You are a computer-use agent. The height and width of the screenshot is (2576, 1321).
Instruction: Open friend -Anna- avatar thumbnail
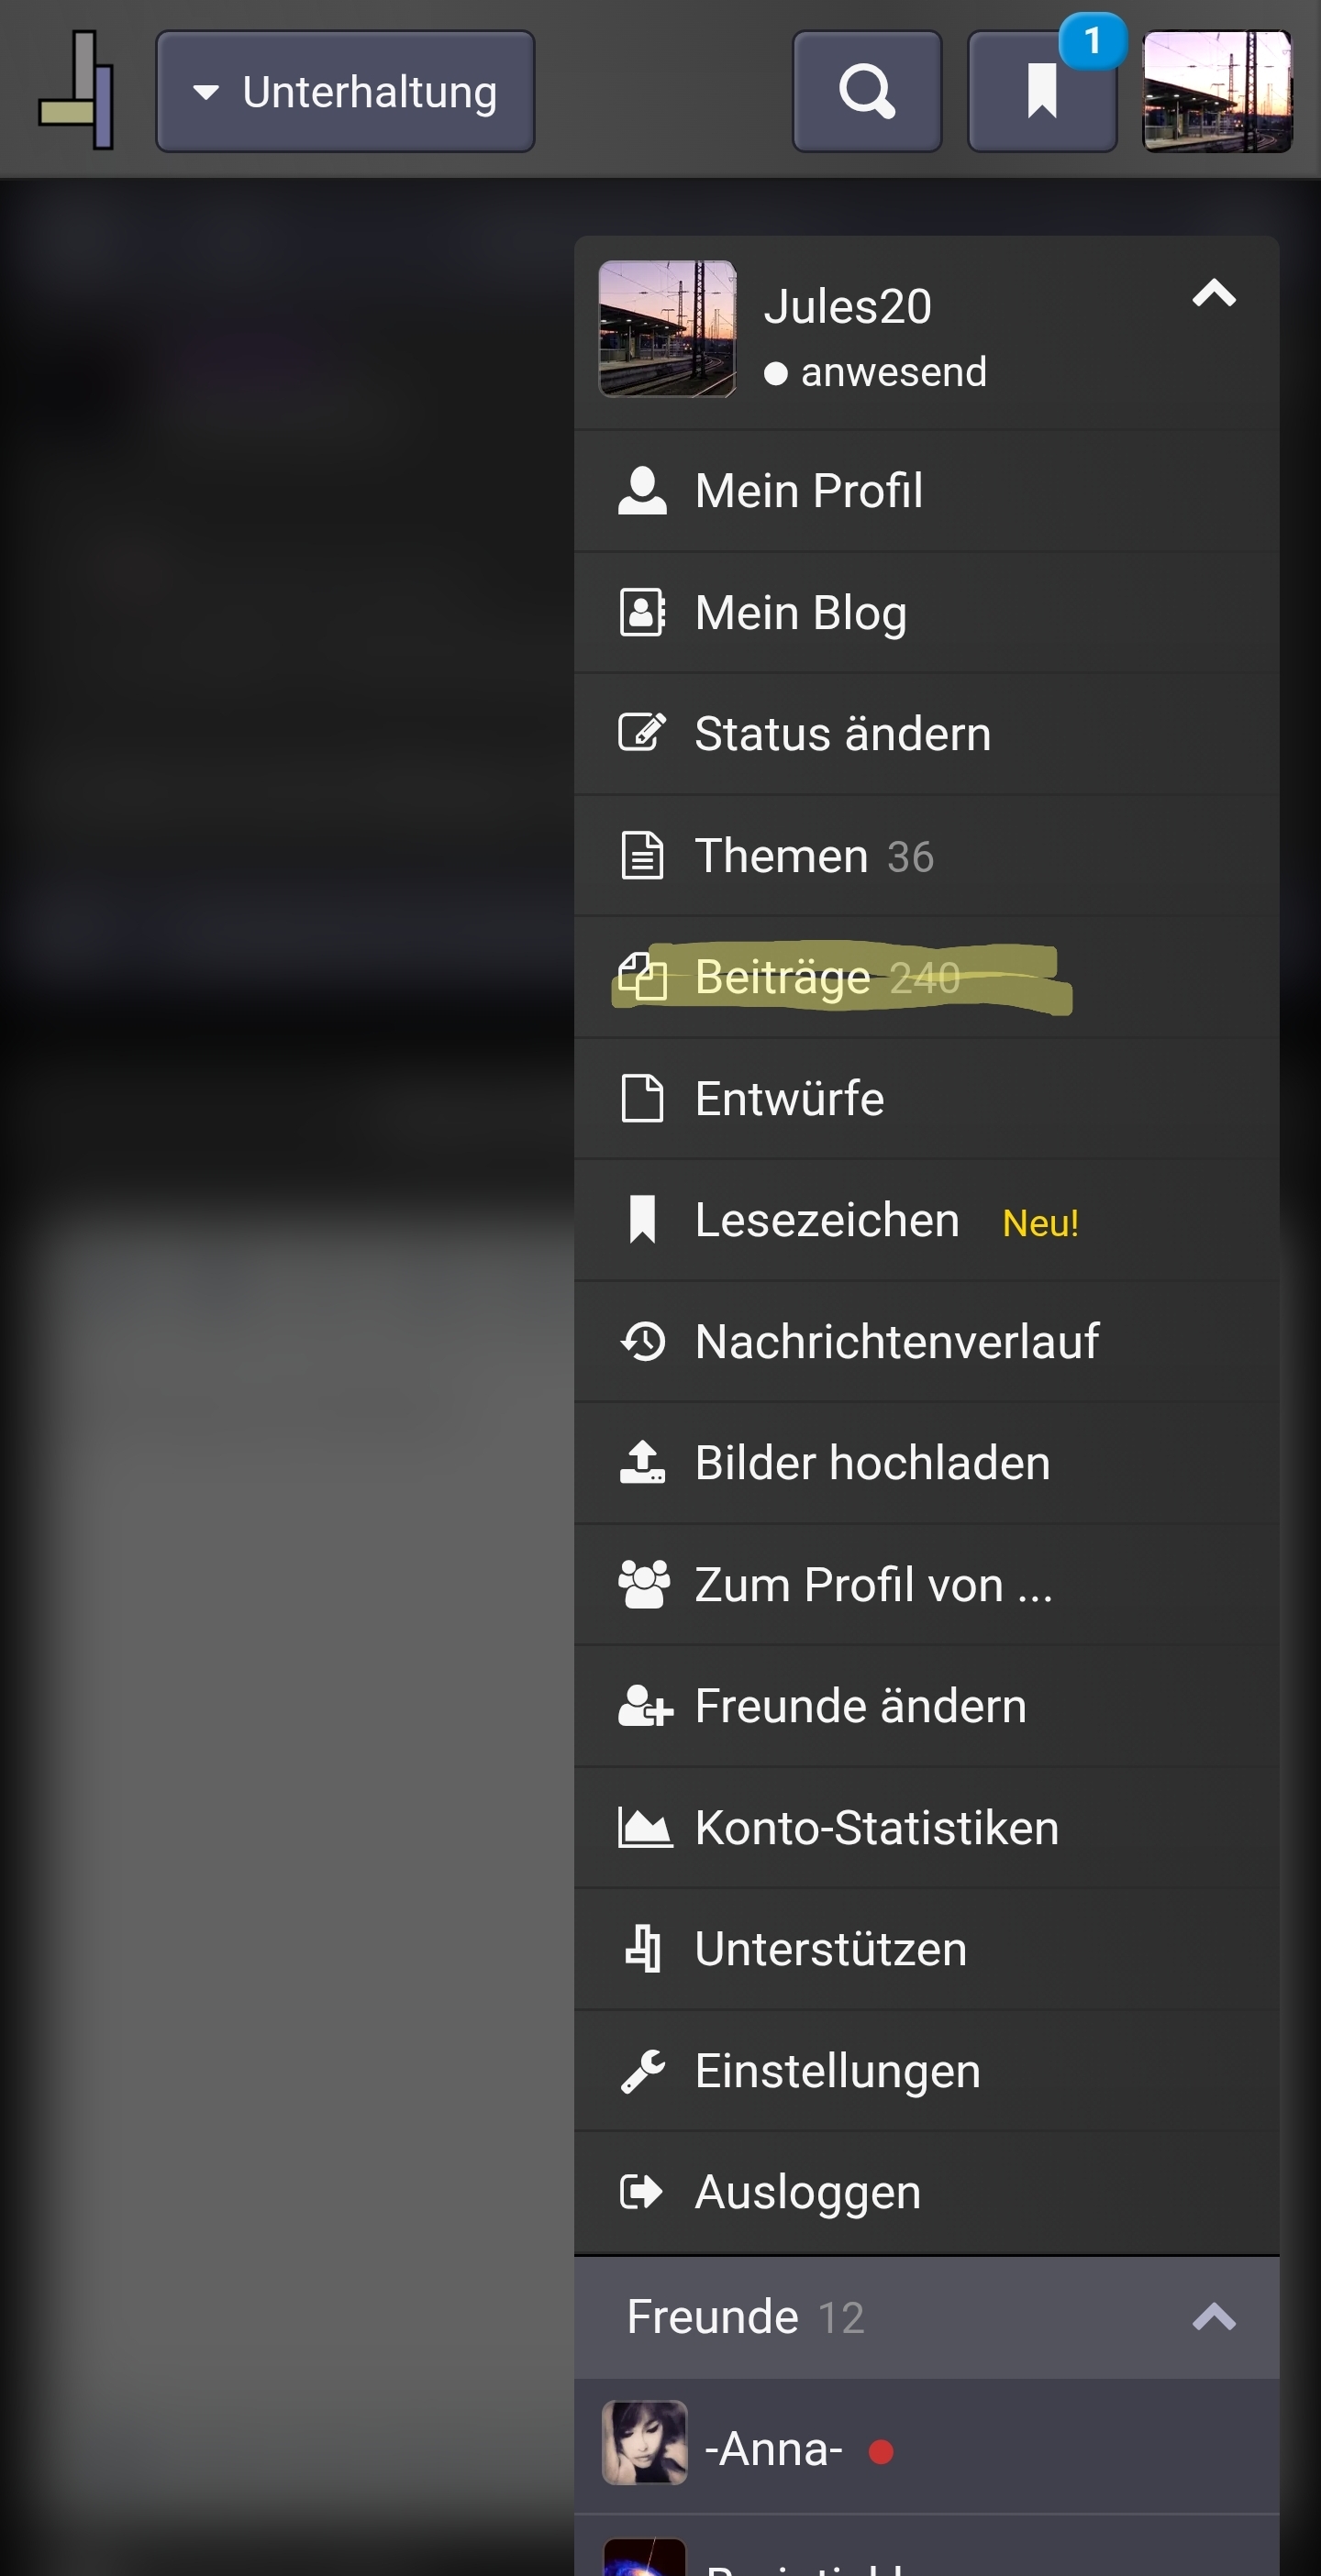click(x=644, y=2443)
